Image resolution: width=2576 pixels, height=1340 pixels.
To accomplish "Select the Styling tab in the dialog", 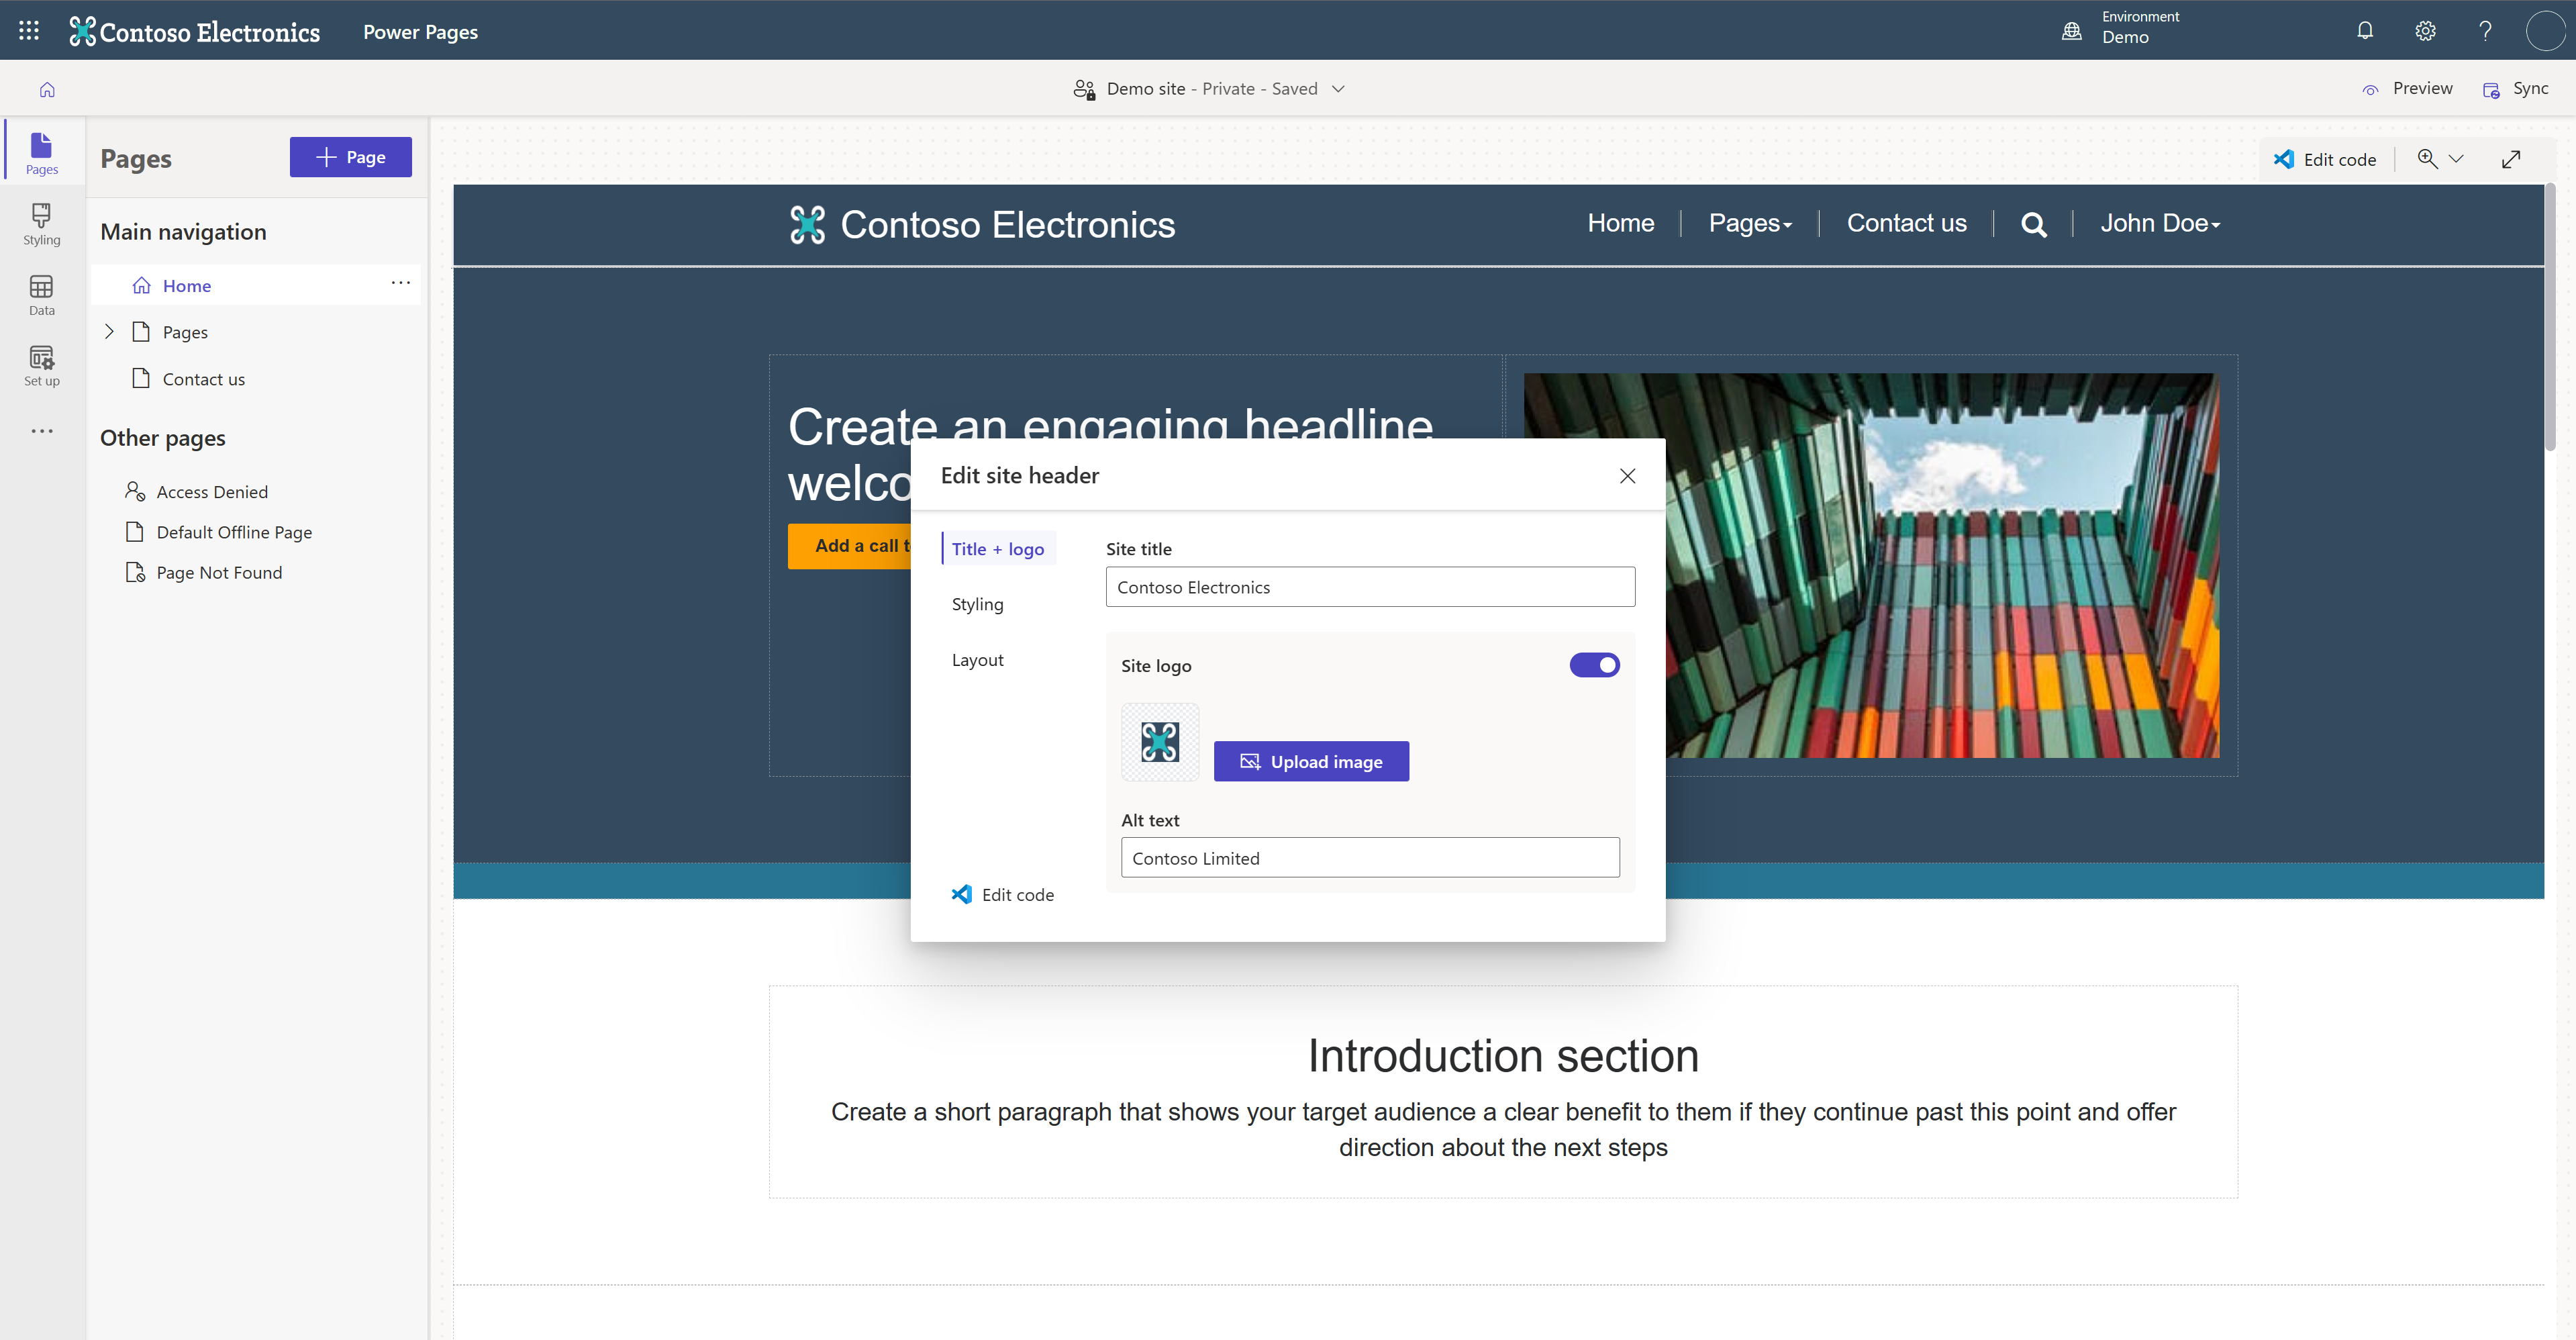I will 977,603.
